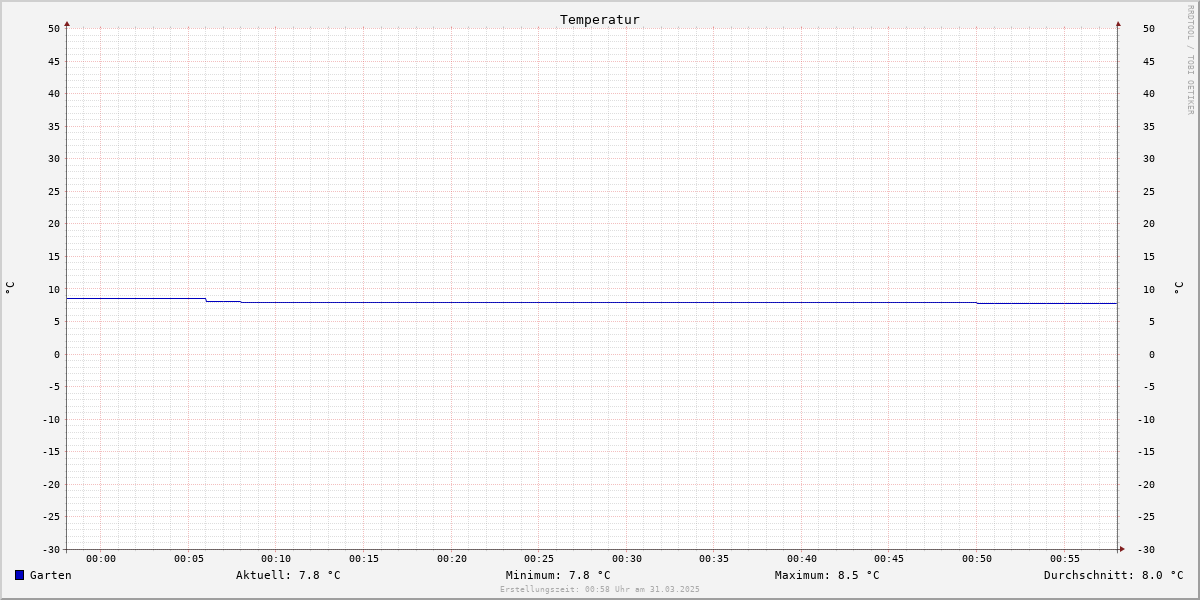Click the time axis end arrow marker
This screenshot has width=1200, height=600.
(x=1121, y=548)
